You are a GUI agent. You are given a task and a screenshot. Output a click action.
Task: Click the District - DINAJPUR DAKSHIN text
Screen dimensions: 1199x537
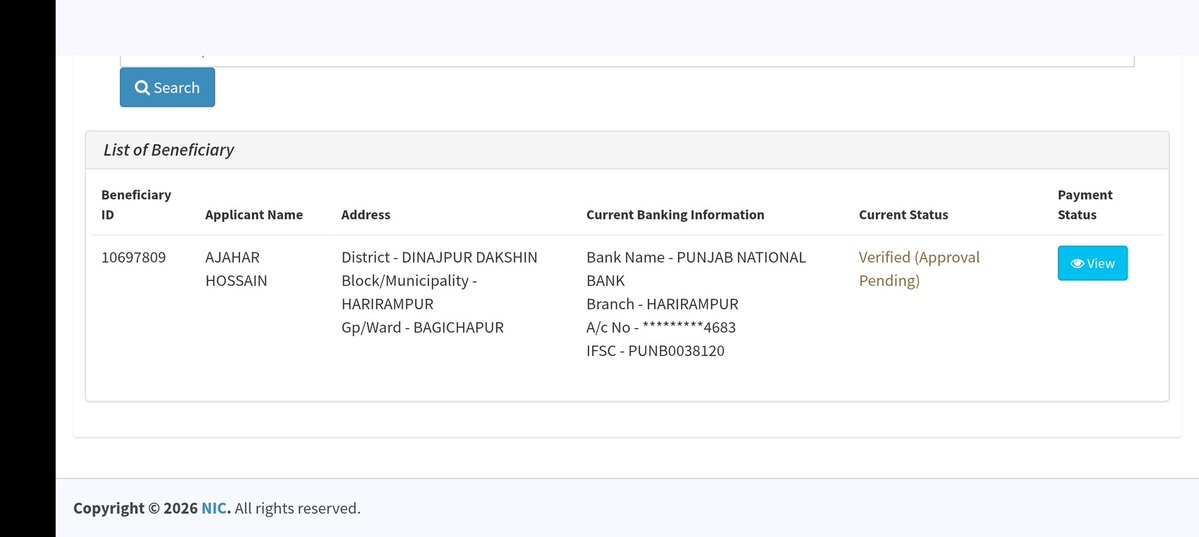click(x=439, y=257)
